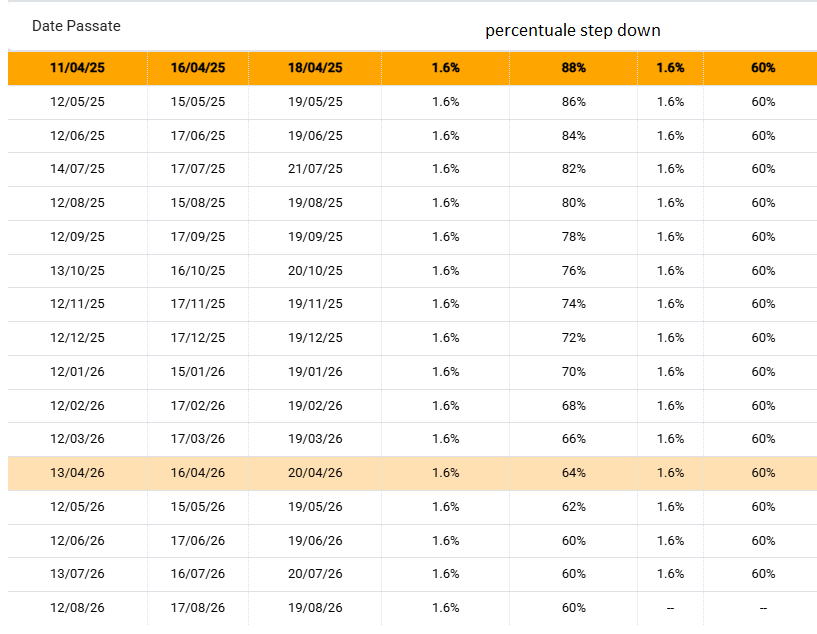The height and width of the screenshot is (634, 817).
Task: Select the 70% percentage value
Action: [574, 371]
